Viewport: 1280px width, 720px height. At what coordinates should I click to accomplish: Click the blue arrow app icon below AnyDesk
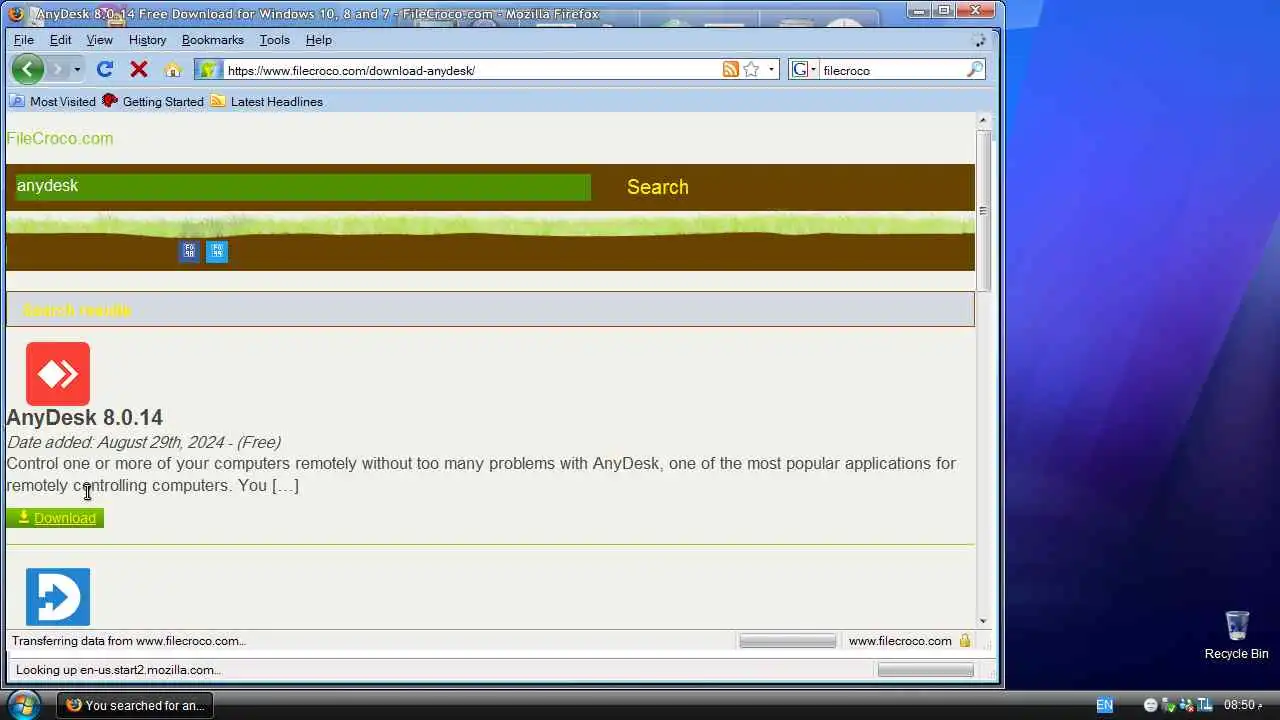pyautogui.click(x=58, y=597)
